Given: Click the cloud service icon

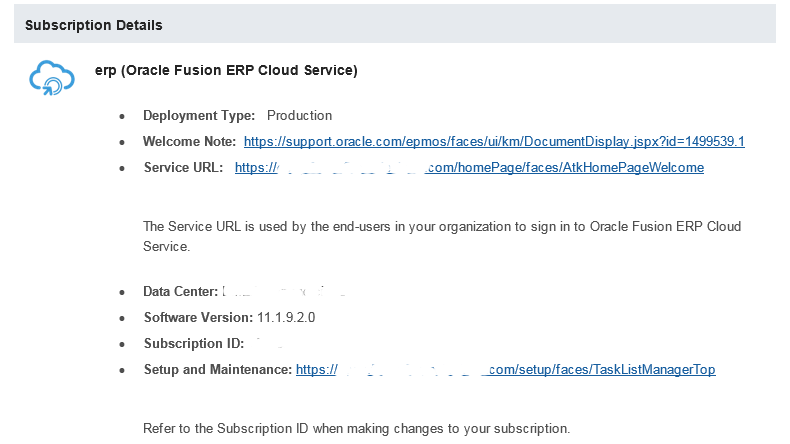Looking at the screenshot, I should click(x=52, y=78).
